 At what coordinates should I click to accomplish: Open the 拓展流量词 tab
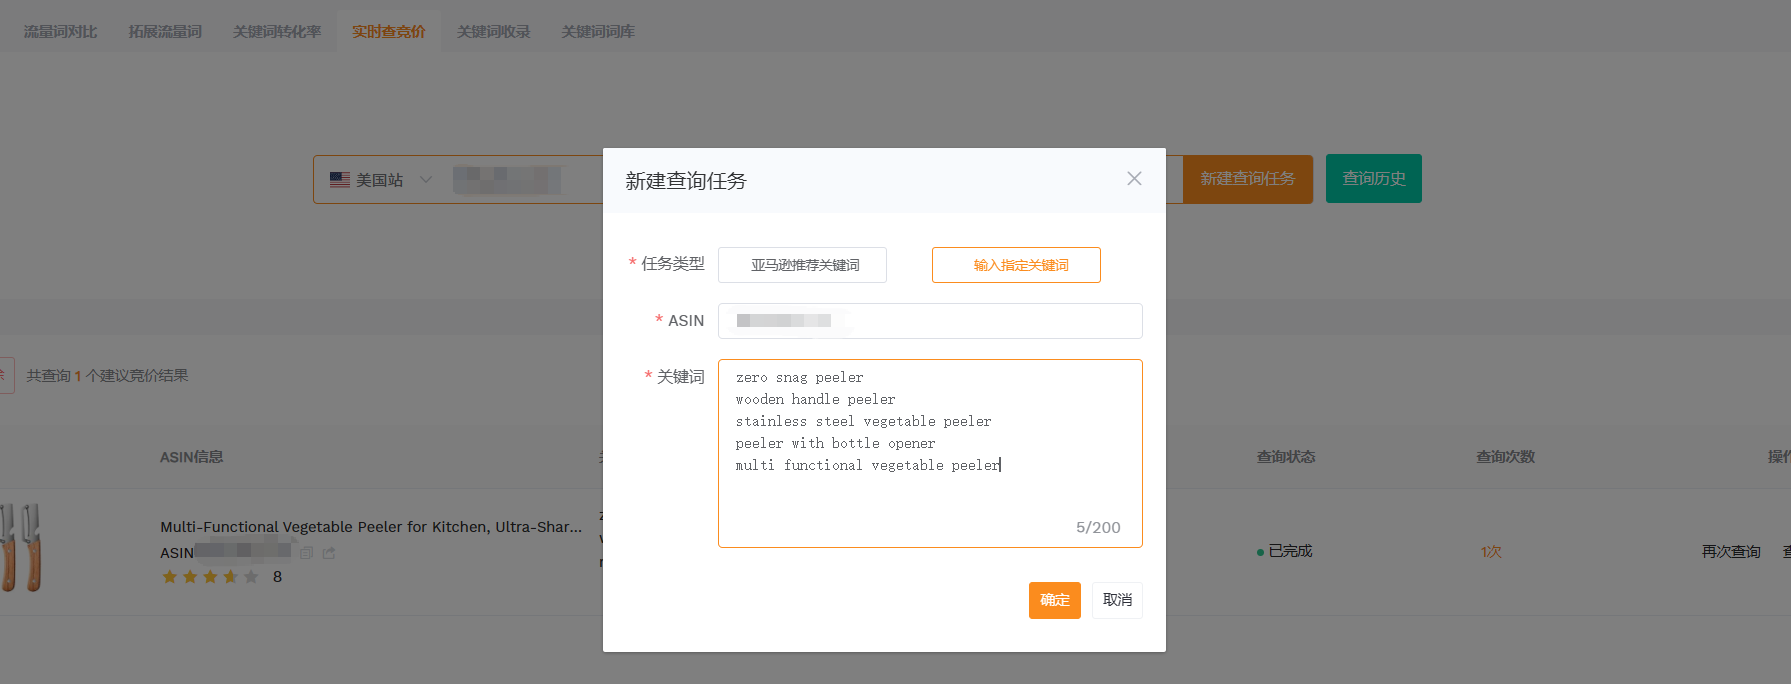tap(165, 32)
